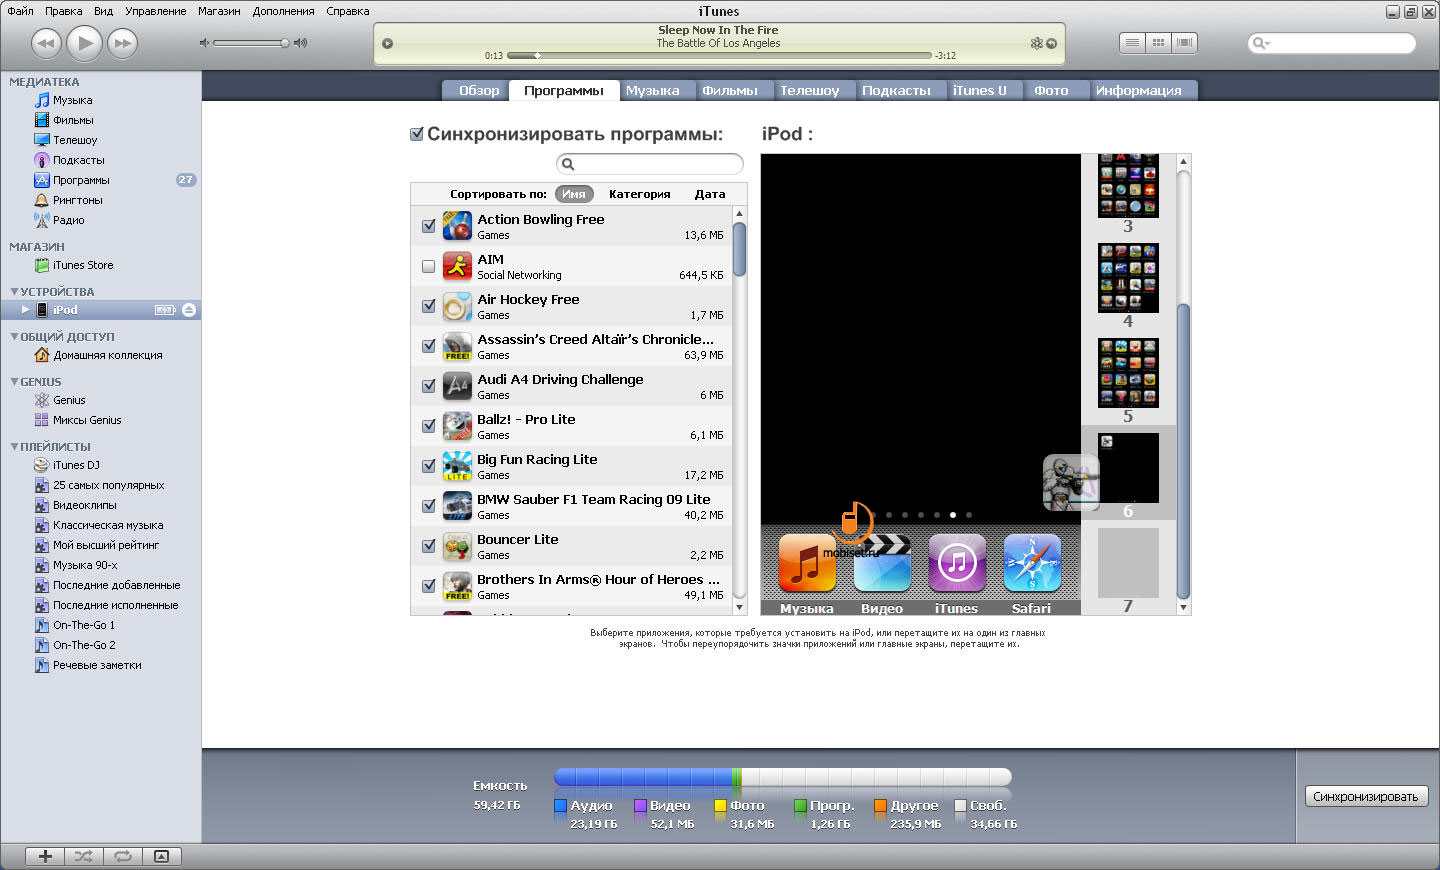Switch to the Информация tab

pyautogui.click(x=1138, y=90)
